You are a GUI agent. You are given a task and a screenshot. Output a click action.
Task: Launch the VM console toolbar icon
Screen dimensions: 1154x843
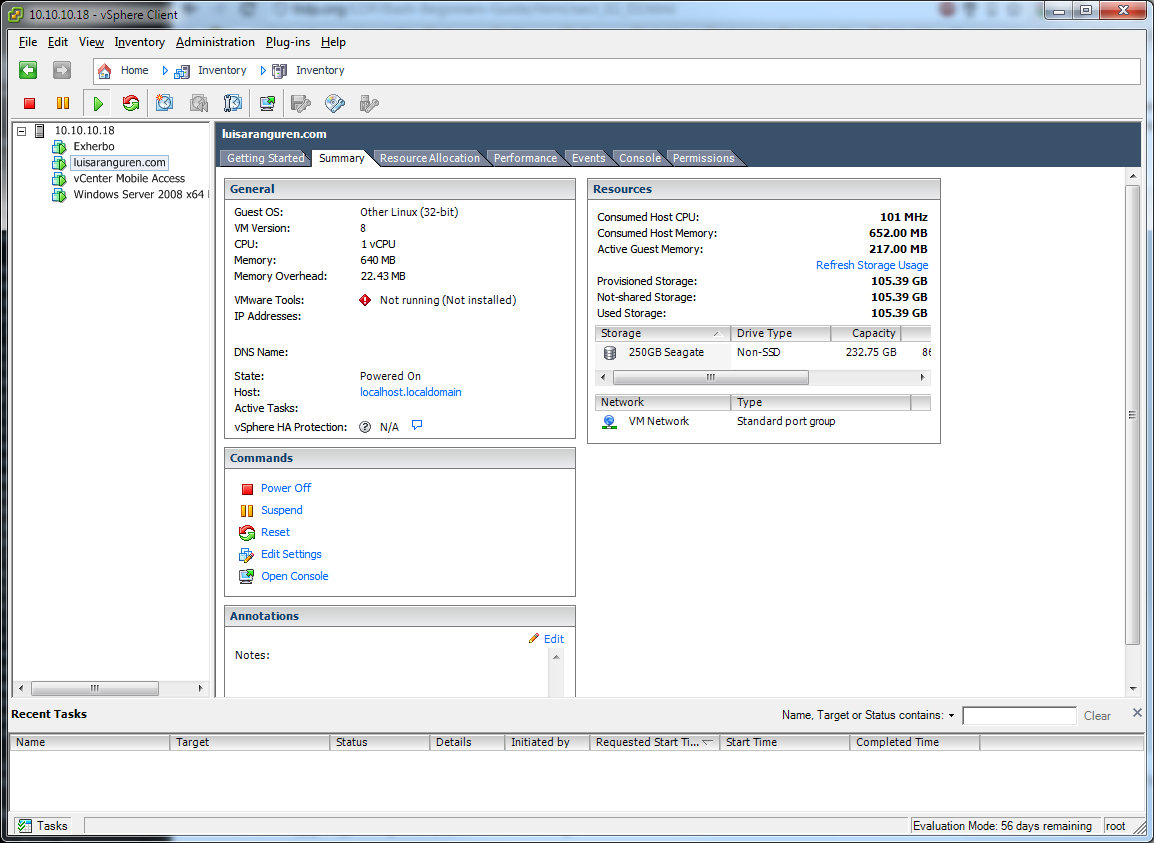coord(267,103)
